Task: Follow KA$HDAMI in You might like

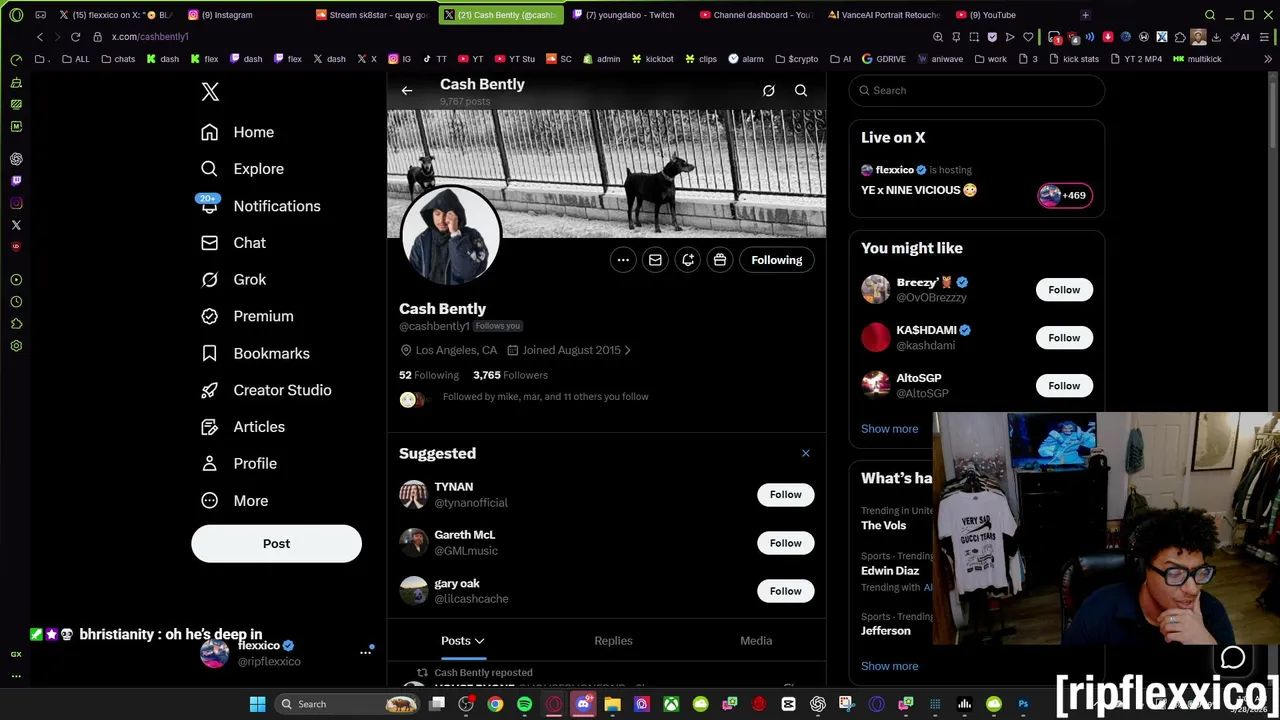Action: 1064,338
